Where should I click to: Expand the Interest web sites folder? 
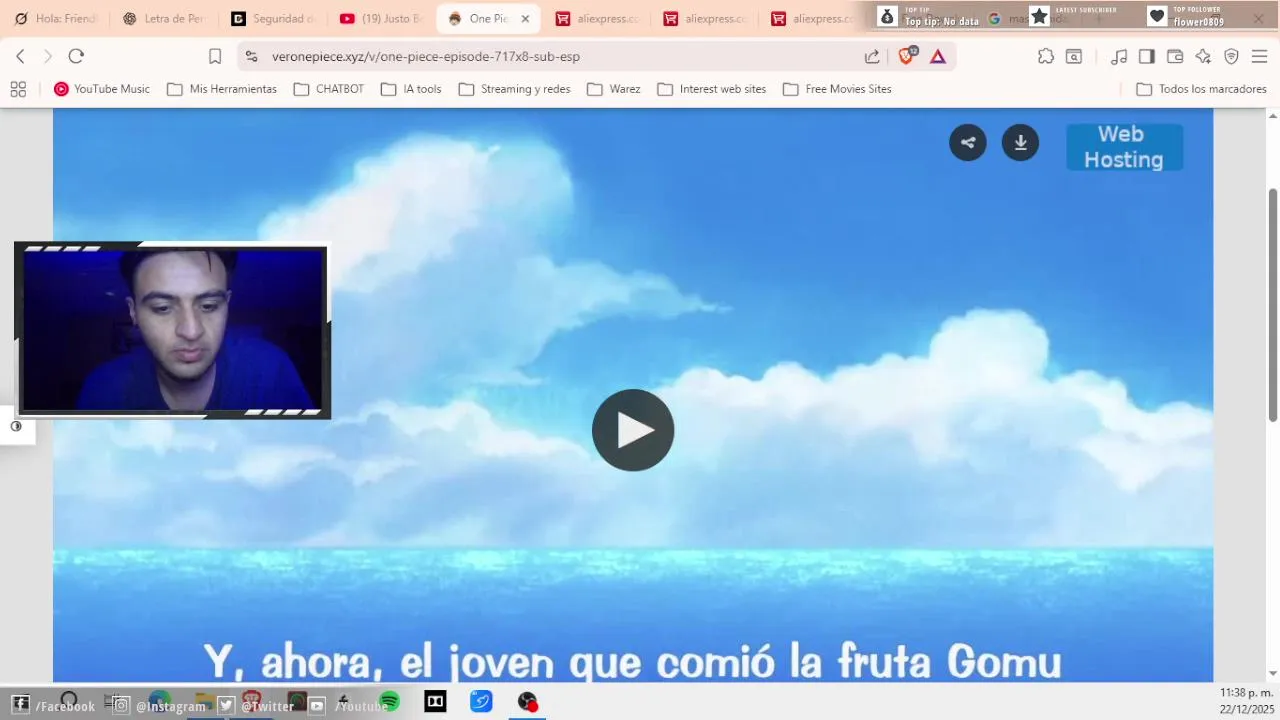(x=712, y=89)
